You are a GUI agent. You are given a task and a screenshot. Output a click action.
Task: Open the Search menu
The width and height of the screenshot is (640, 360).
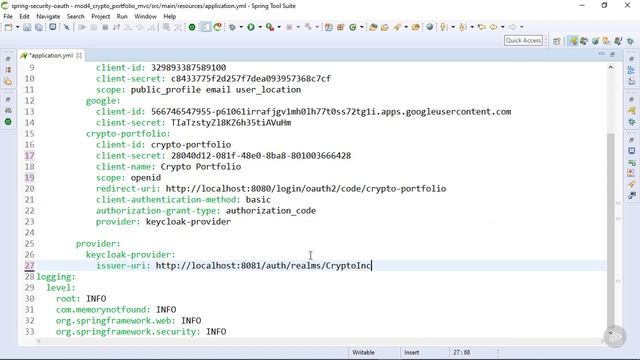click(76, 16)
